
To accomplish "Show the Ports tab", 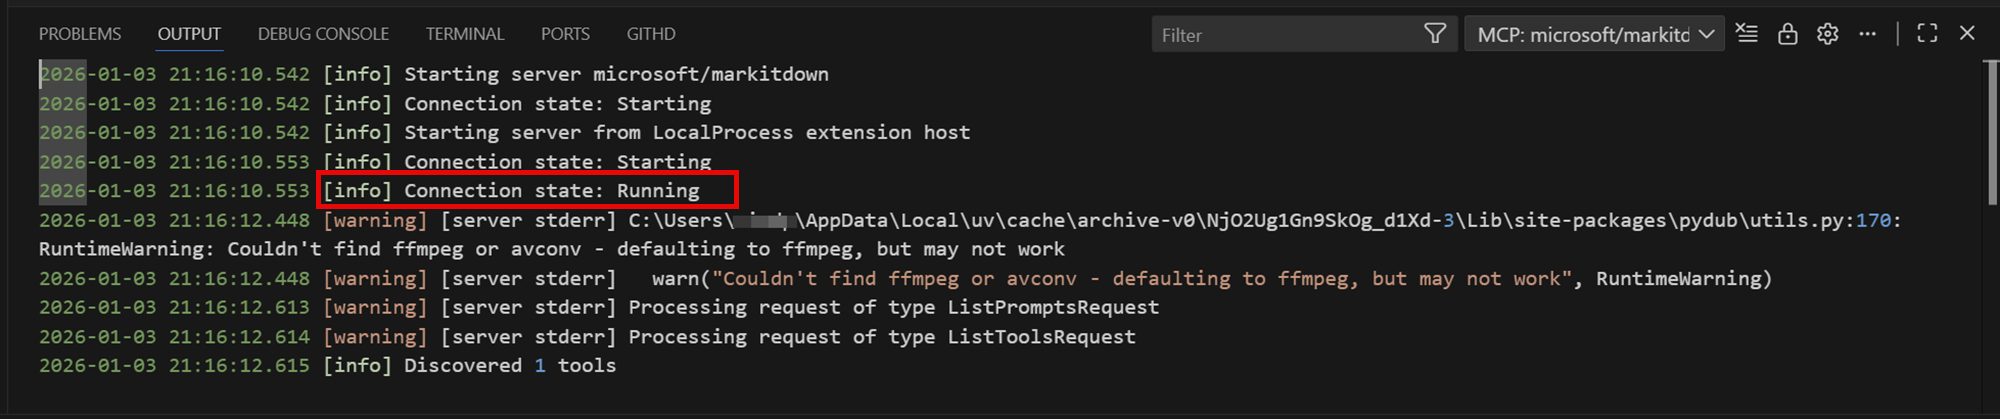I will click(x=565, y=34).
